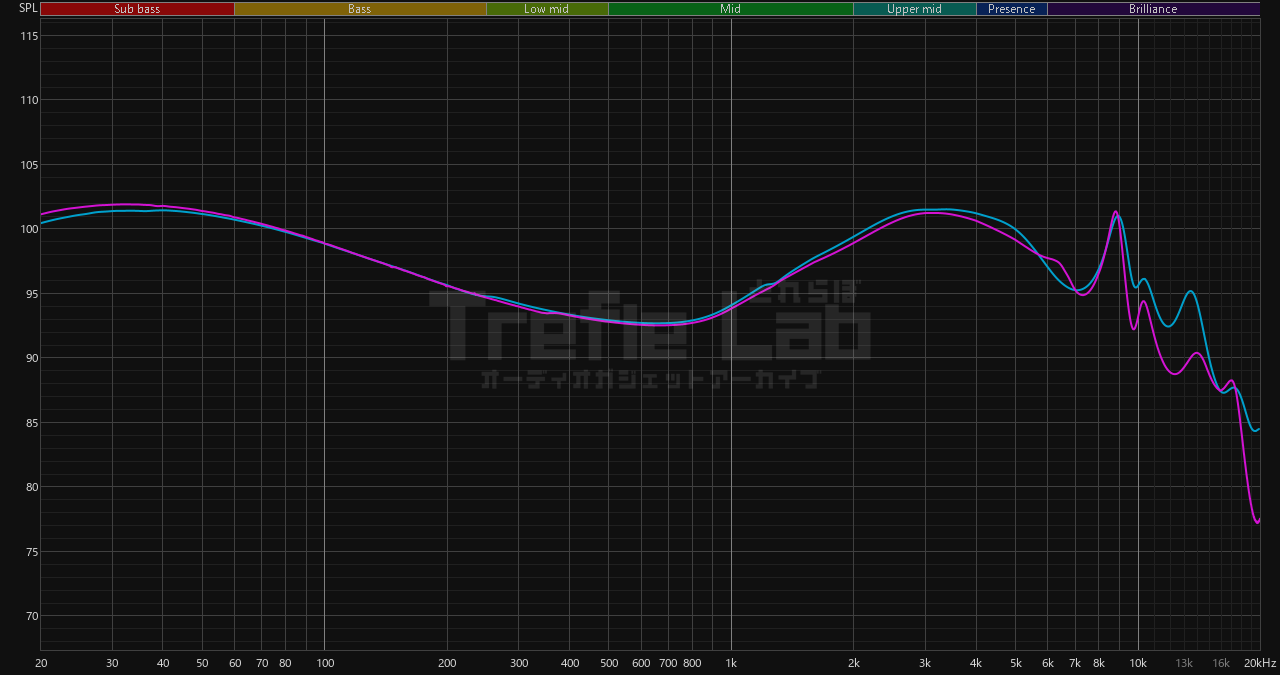
Task: Click the blue Presence band label
Action: tap(1011, 9)
